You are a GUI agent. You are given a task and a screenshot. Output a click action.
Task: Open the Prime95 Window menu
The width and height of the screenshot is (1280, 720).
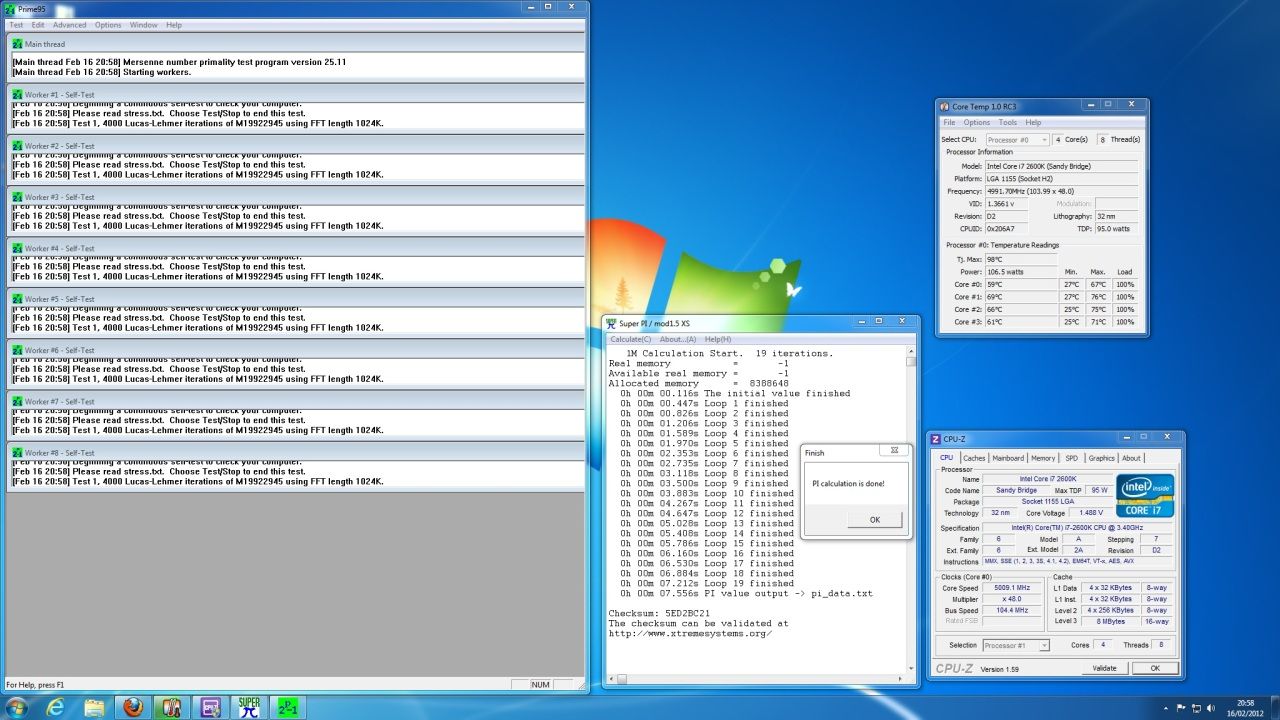click(x=144, y=24)
